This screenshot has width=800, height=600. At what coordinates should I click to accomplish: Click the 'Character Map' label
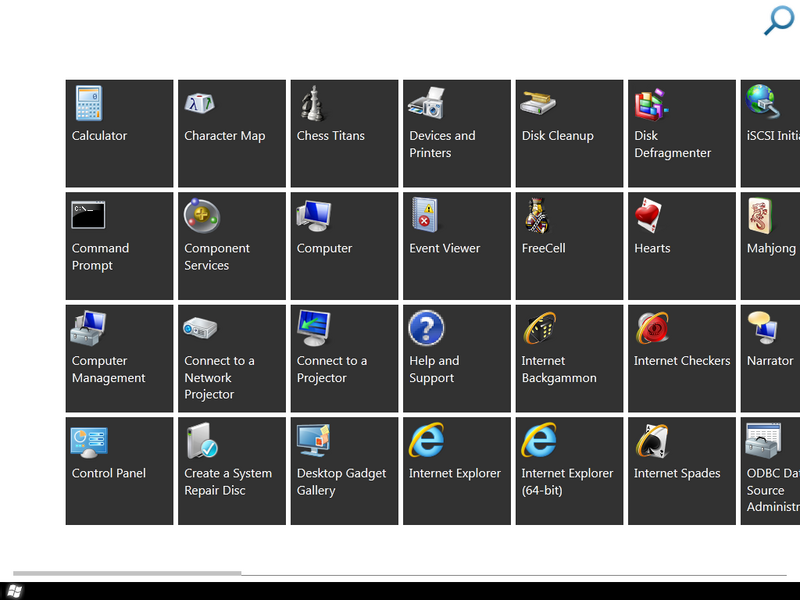pos(224,136)
